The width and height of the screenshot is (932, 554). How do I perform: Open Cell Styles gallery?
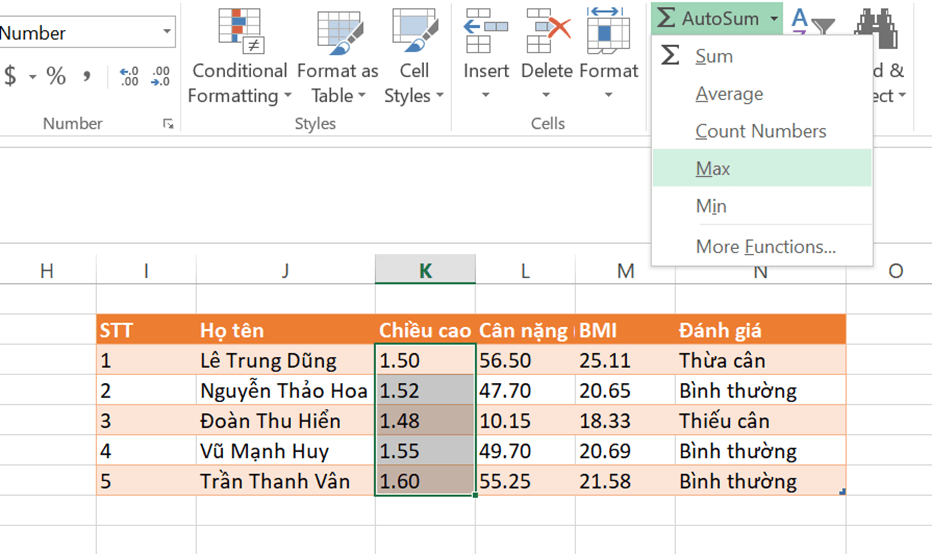coord(414,56)
